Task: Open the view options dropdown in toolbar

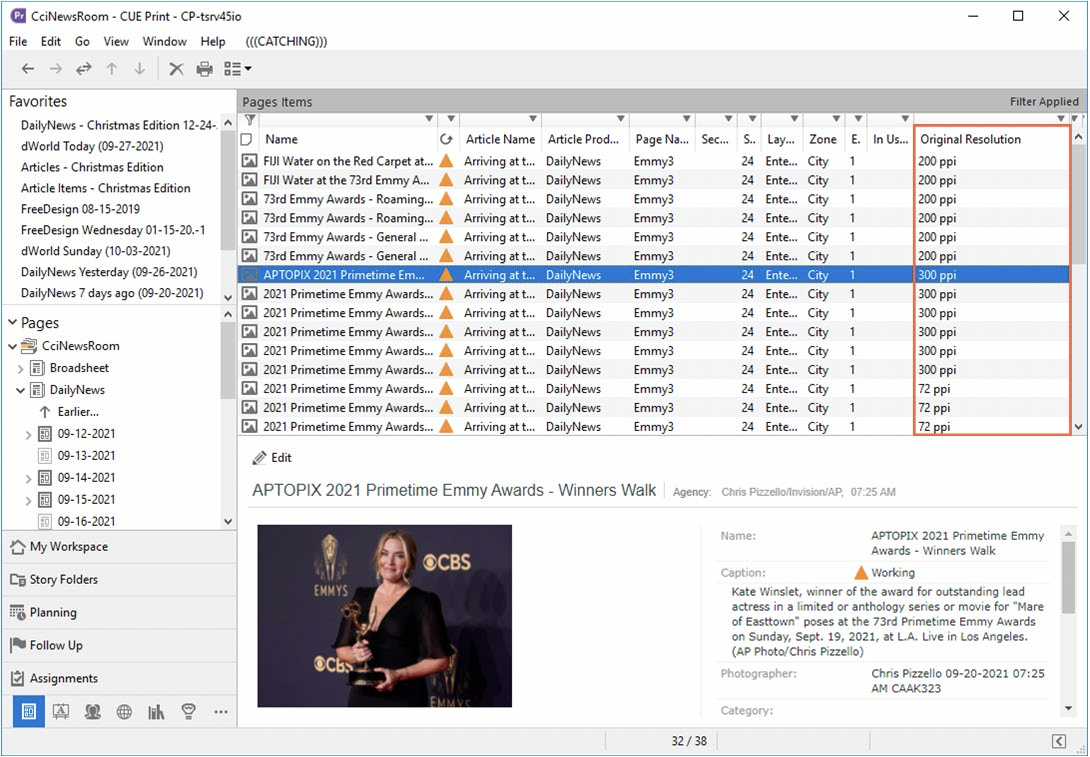Action: click(x=238, y=69)
